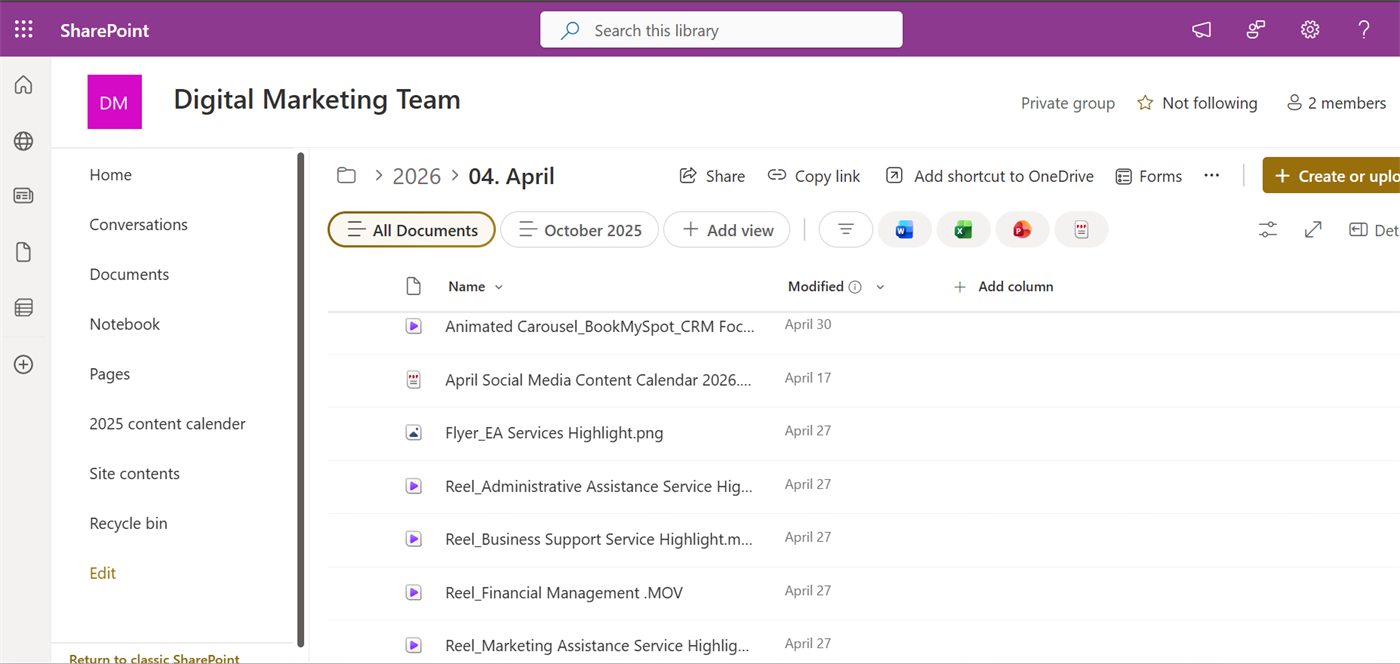Switch to the October 2025 view
This screenshot has height=664, width=1400.
tap(579, 230)
